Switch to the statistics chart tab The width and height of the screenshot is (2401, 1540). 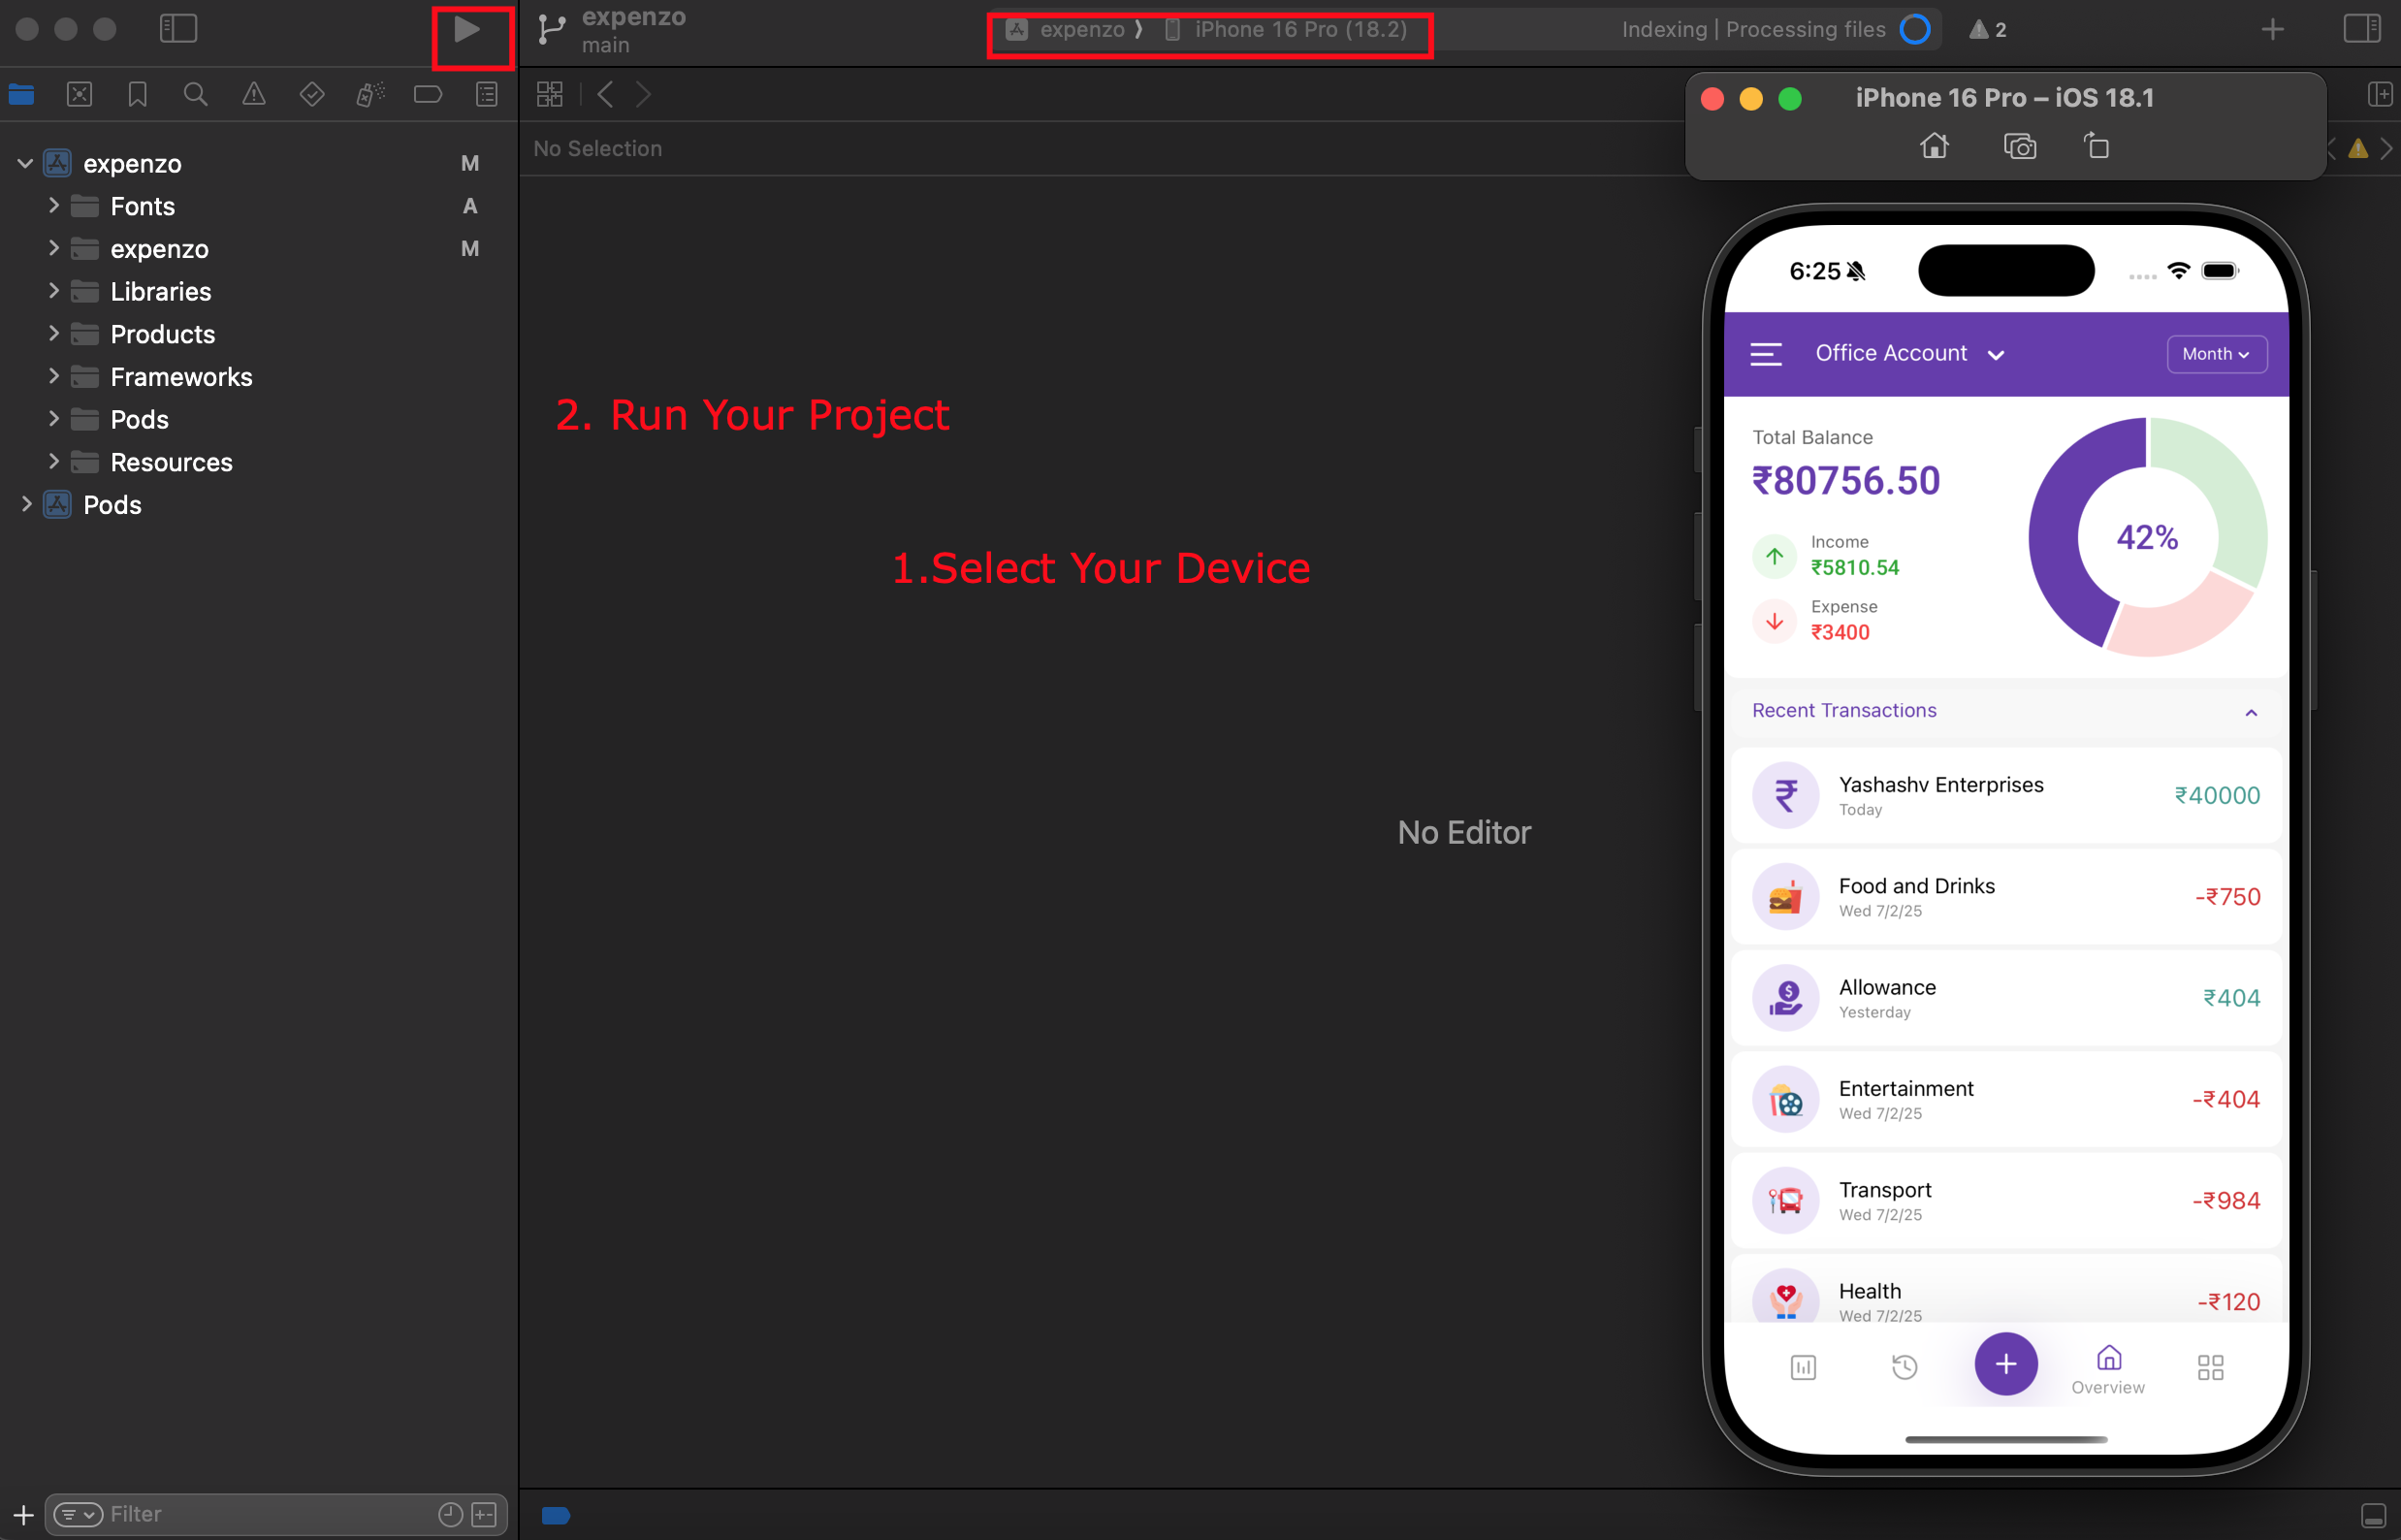click(1803, 1367)
